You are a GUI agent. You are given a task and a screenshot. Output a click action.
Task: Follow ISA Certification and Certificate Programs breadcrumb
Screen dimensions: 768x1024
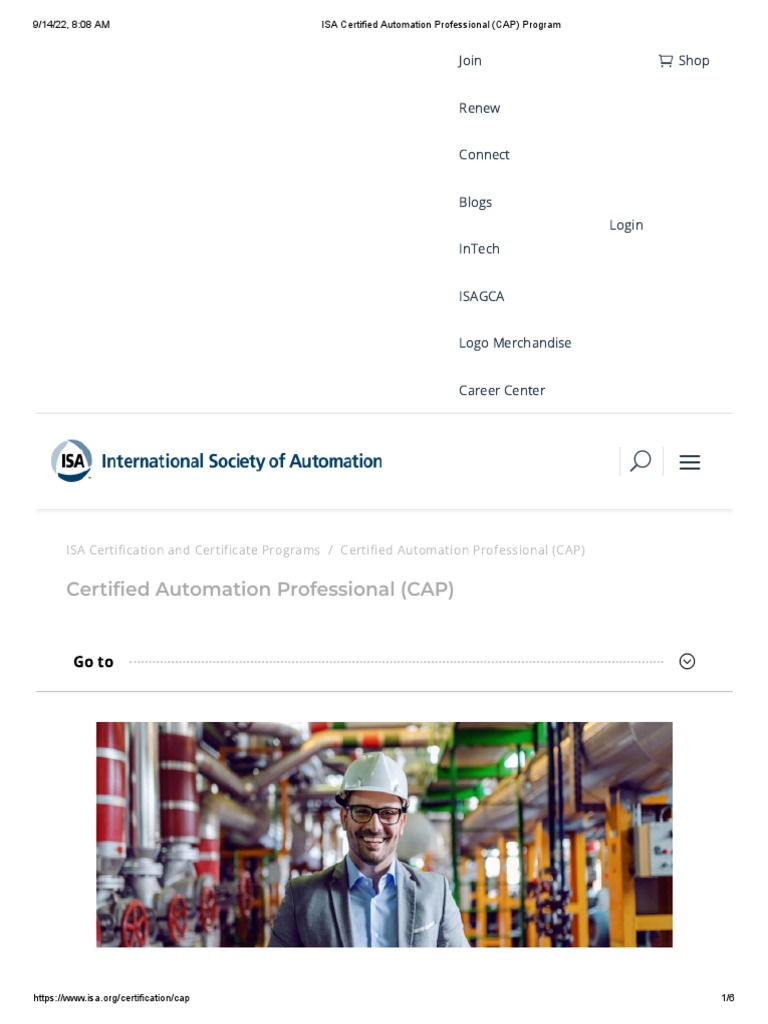[x=193, y=550]
